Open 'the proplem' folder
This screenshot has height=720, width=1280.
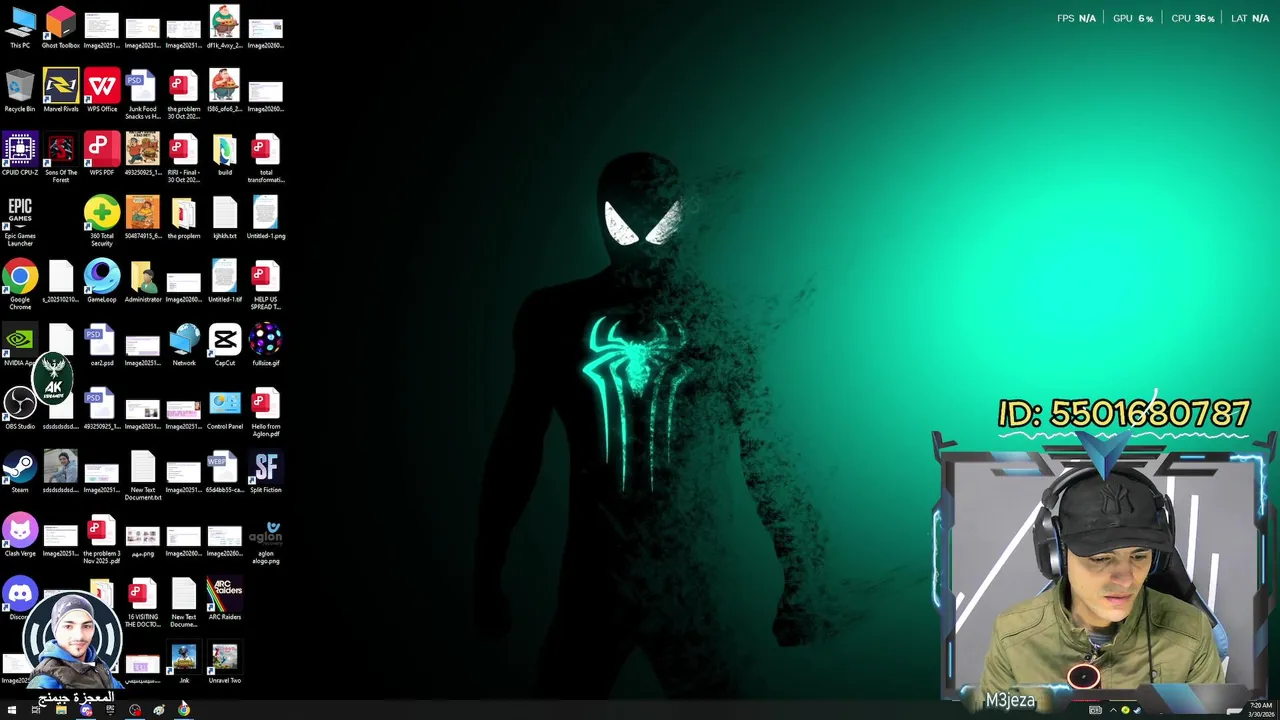[x=184, y=218]
